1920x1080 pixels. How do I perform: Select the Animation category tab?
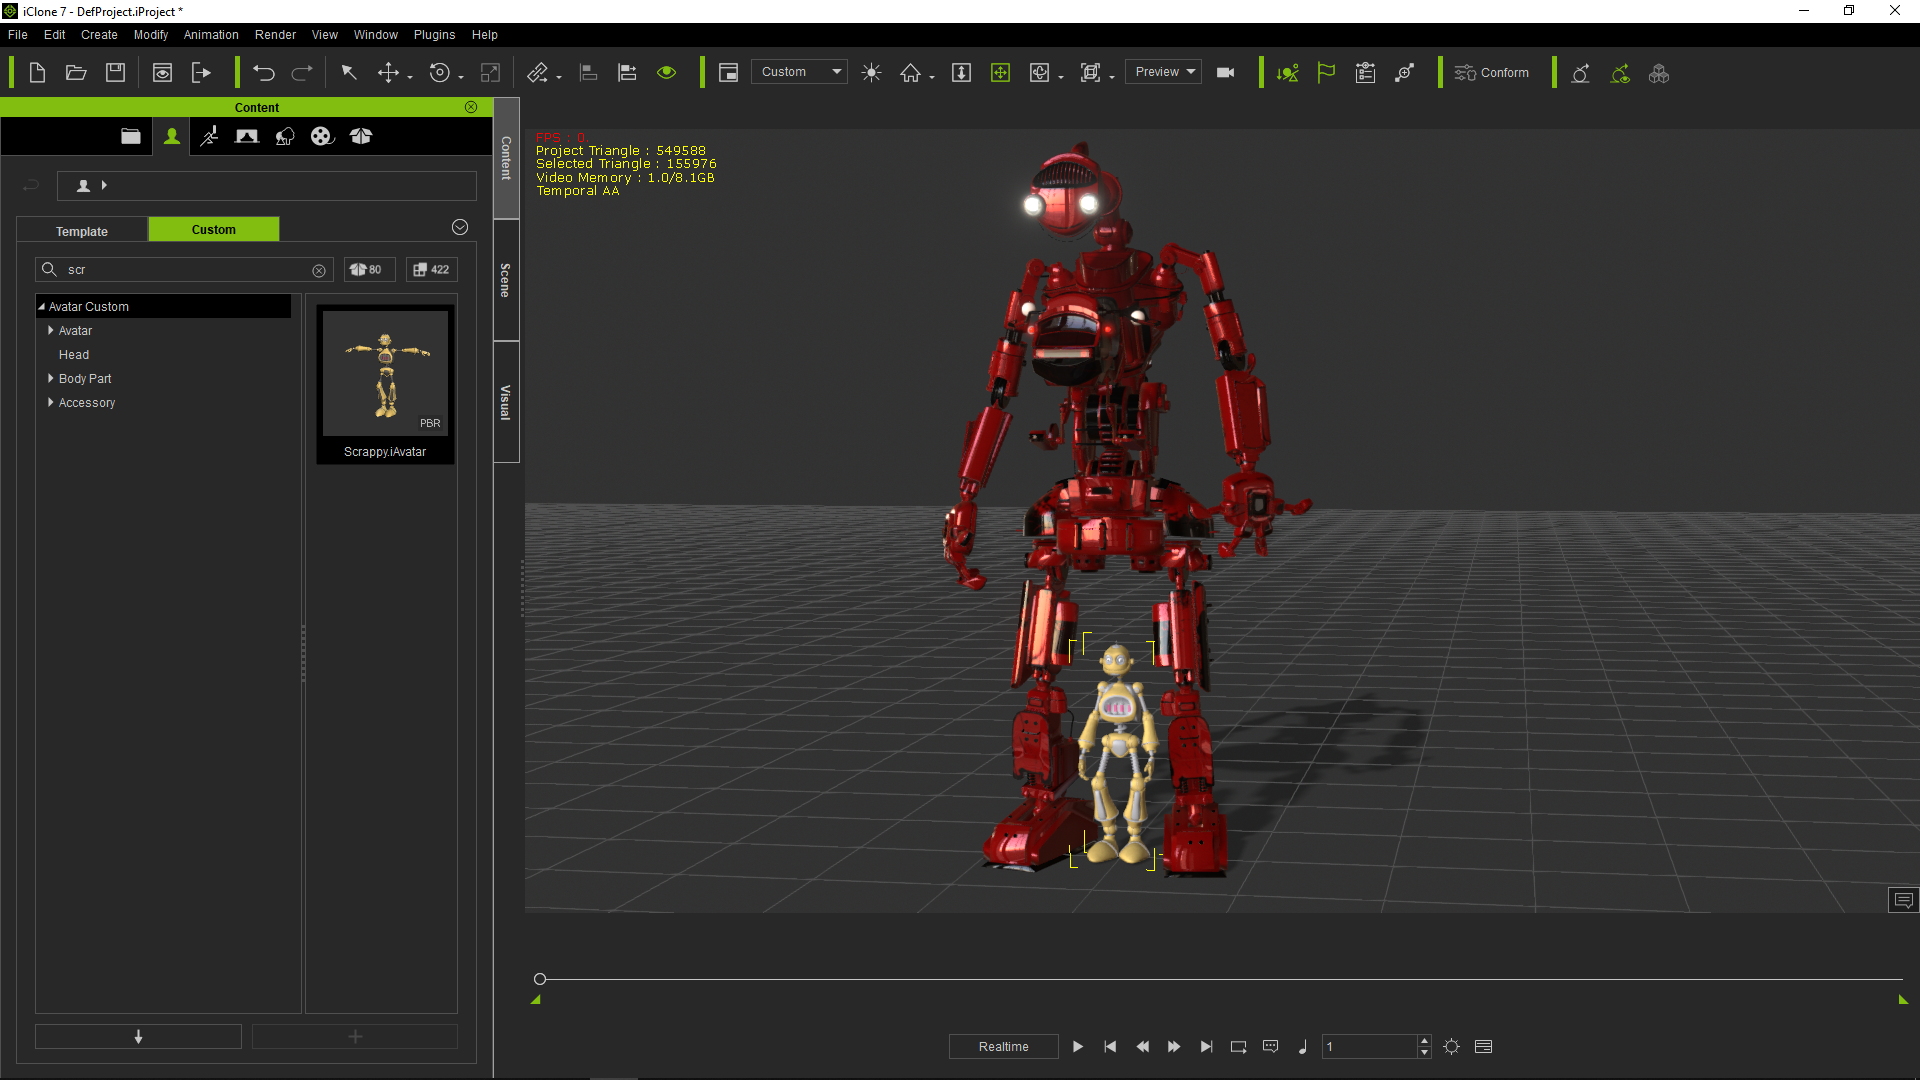[209, 136]
